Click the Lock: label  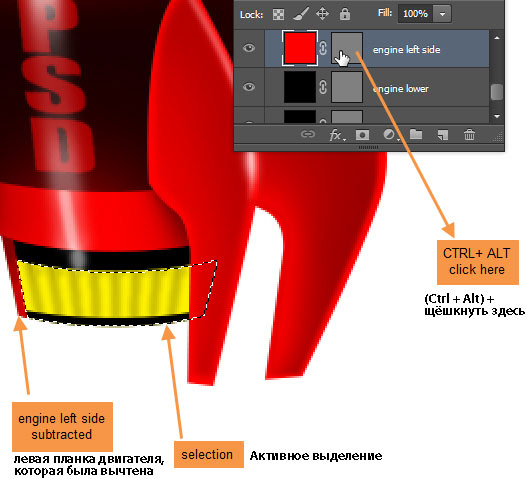pyautogui.click(x=251, y=14)
